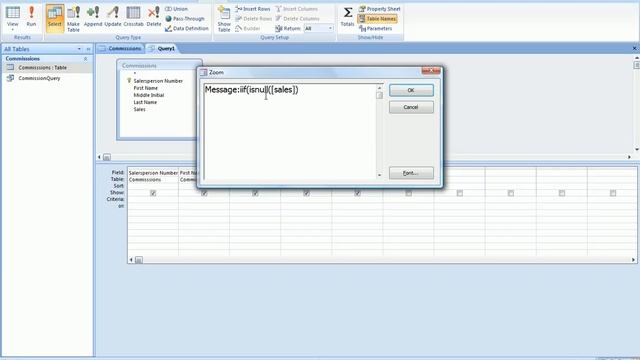Choose the Crosstab query type
Screen dimensions: 640x360
pos(133,18)
